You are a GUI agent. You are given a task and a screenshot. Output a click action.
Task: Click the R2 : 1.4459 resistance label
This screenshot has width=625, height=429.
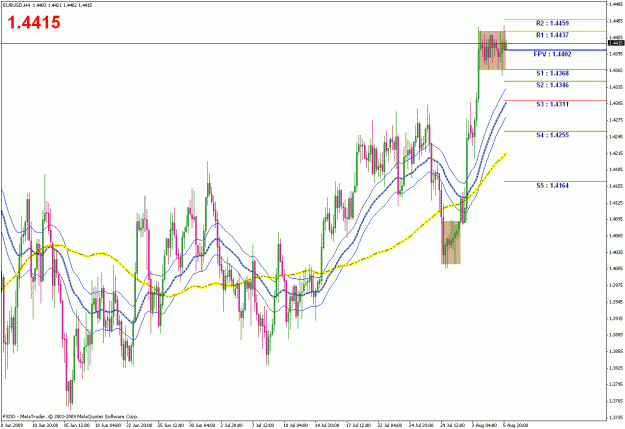552,24
